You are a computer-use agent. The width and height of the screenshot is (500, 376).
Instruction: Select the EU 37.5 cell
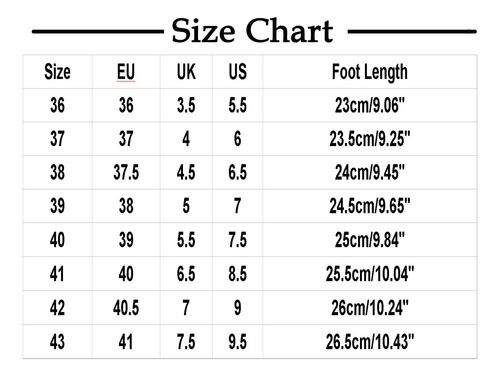[126, 173]
